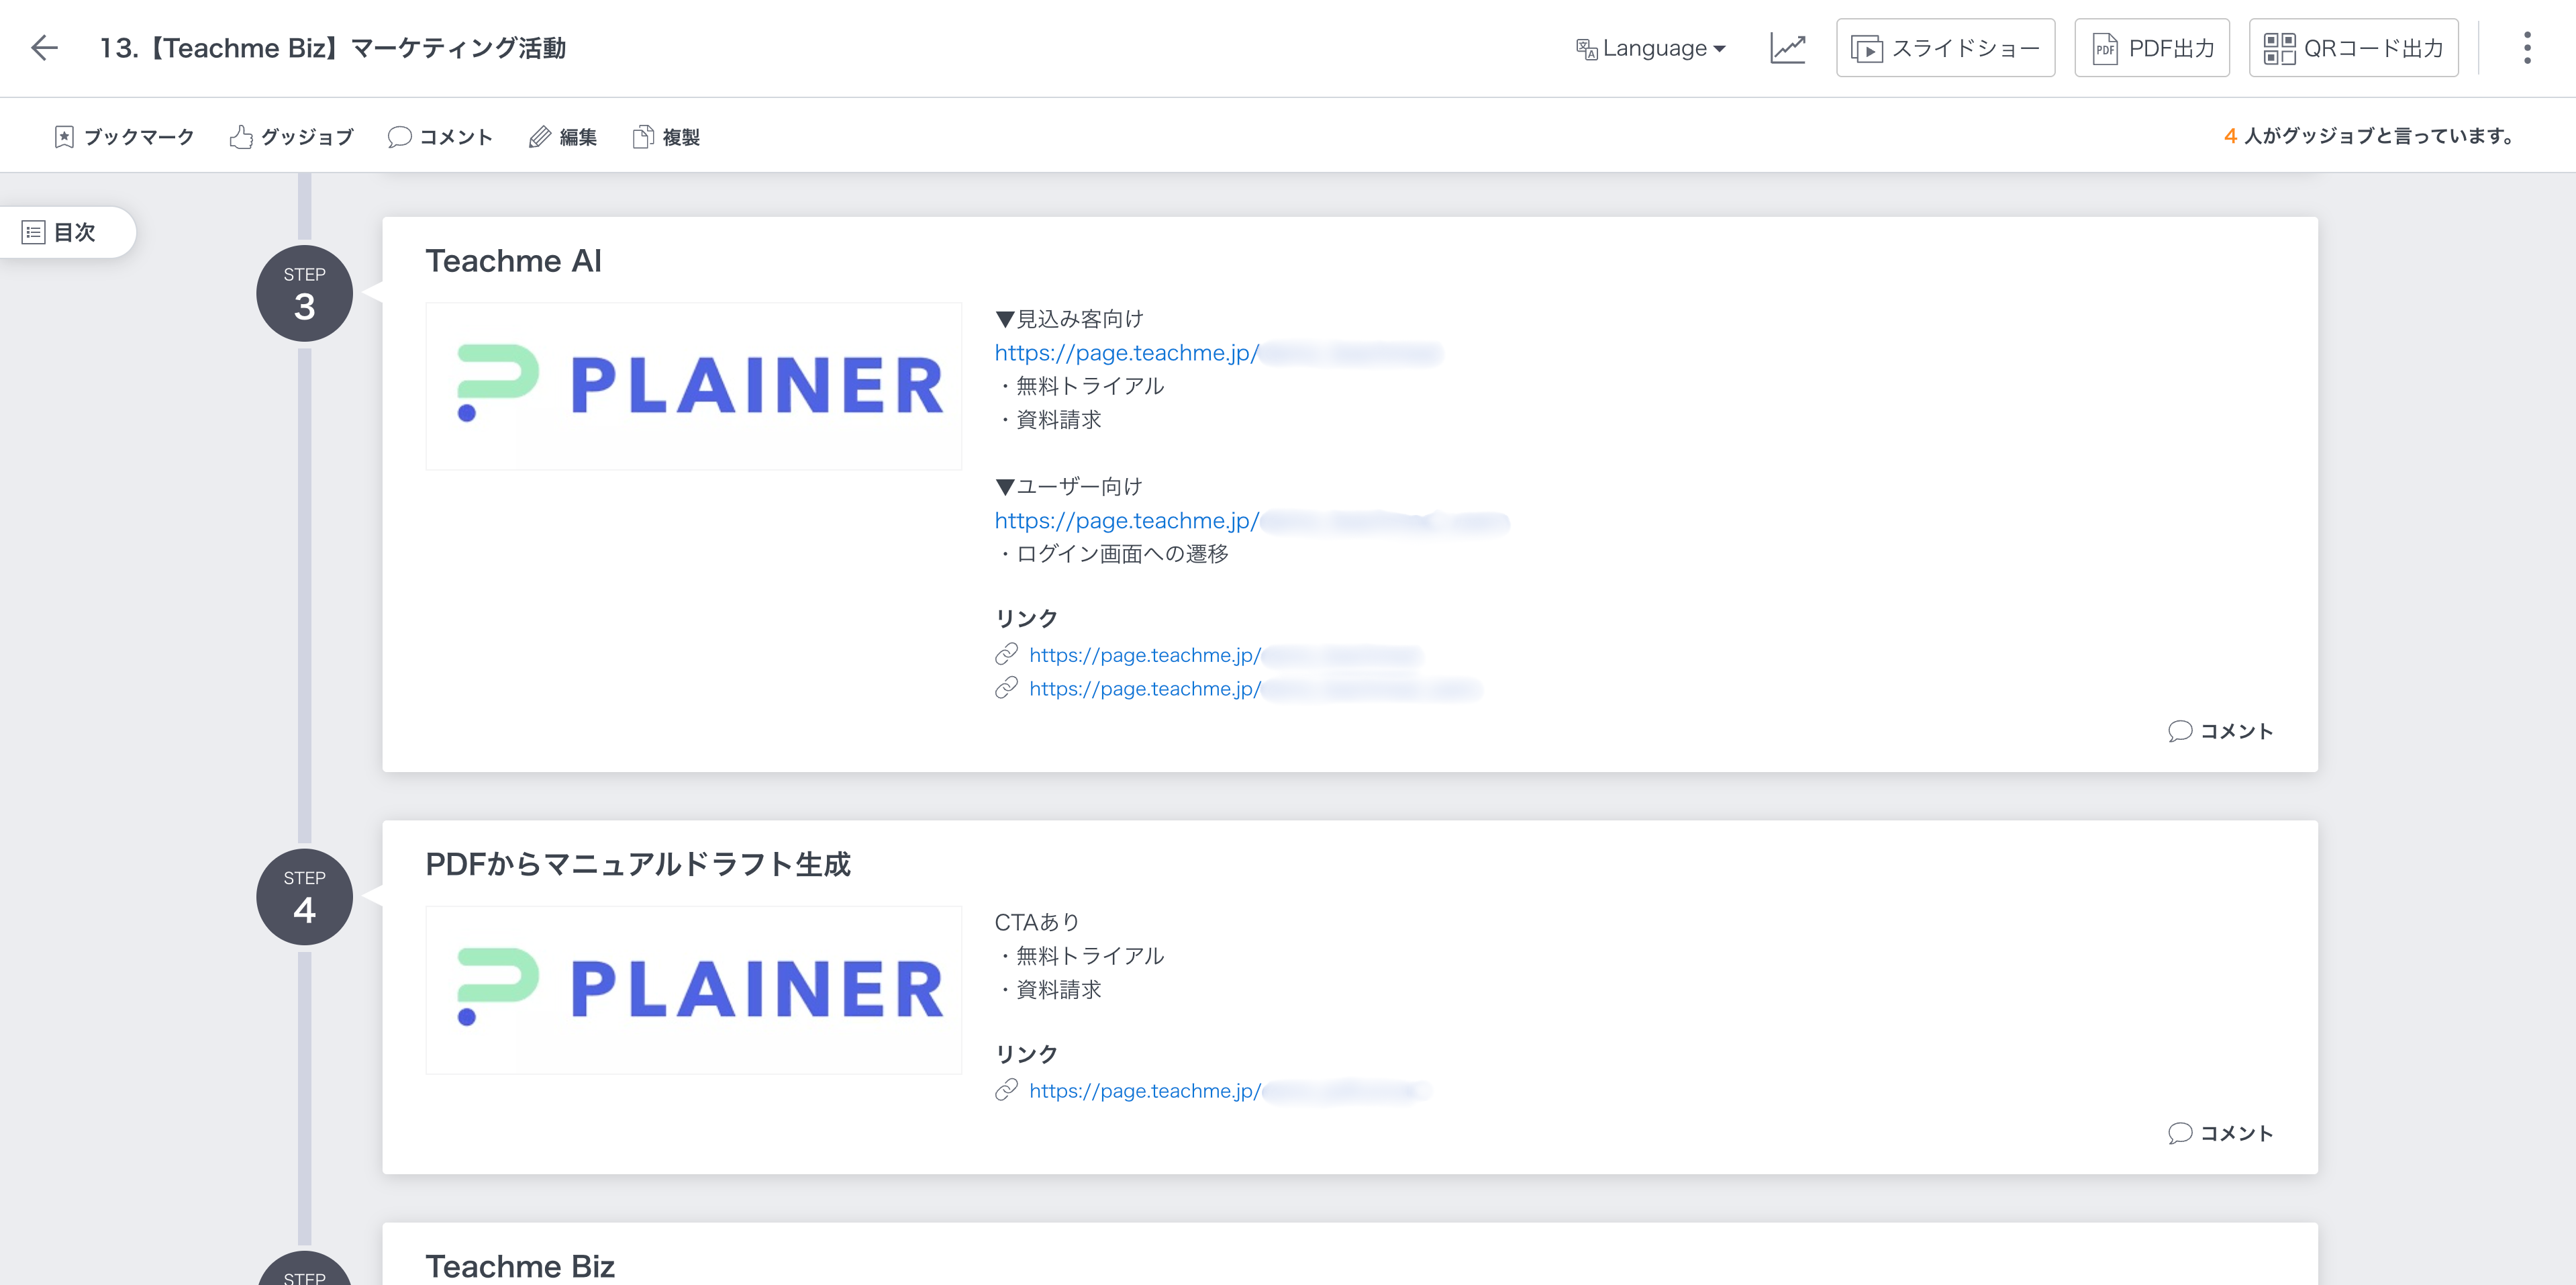
Task: Expand the Language dropdown
Action: click(1651, 48)
